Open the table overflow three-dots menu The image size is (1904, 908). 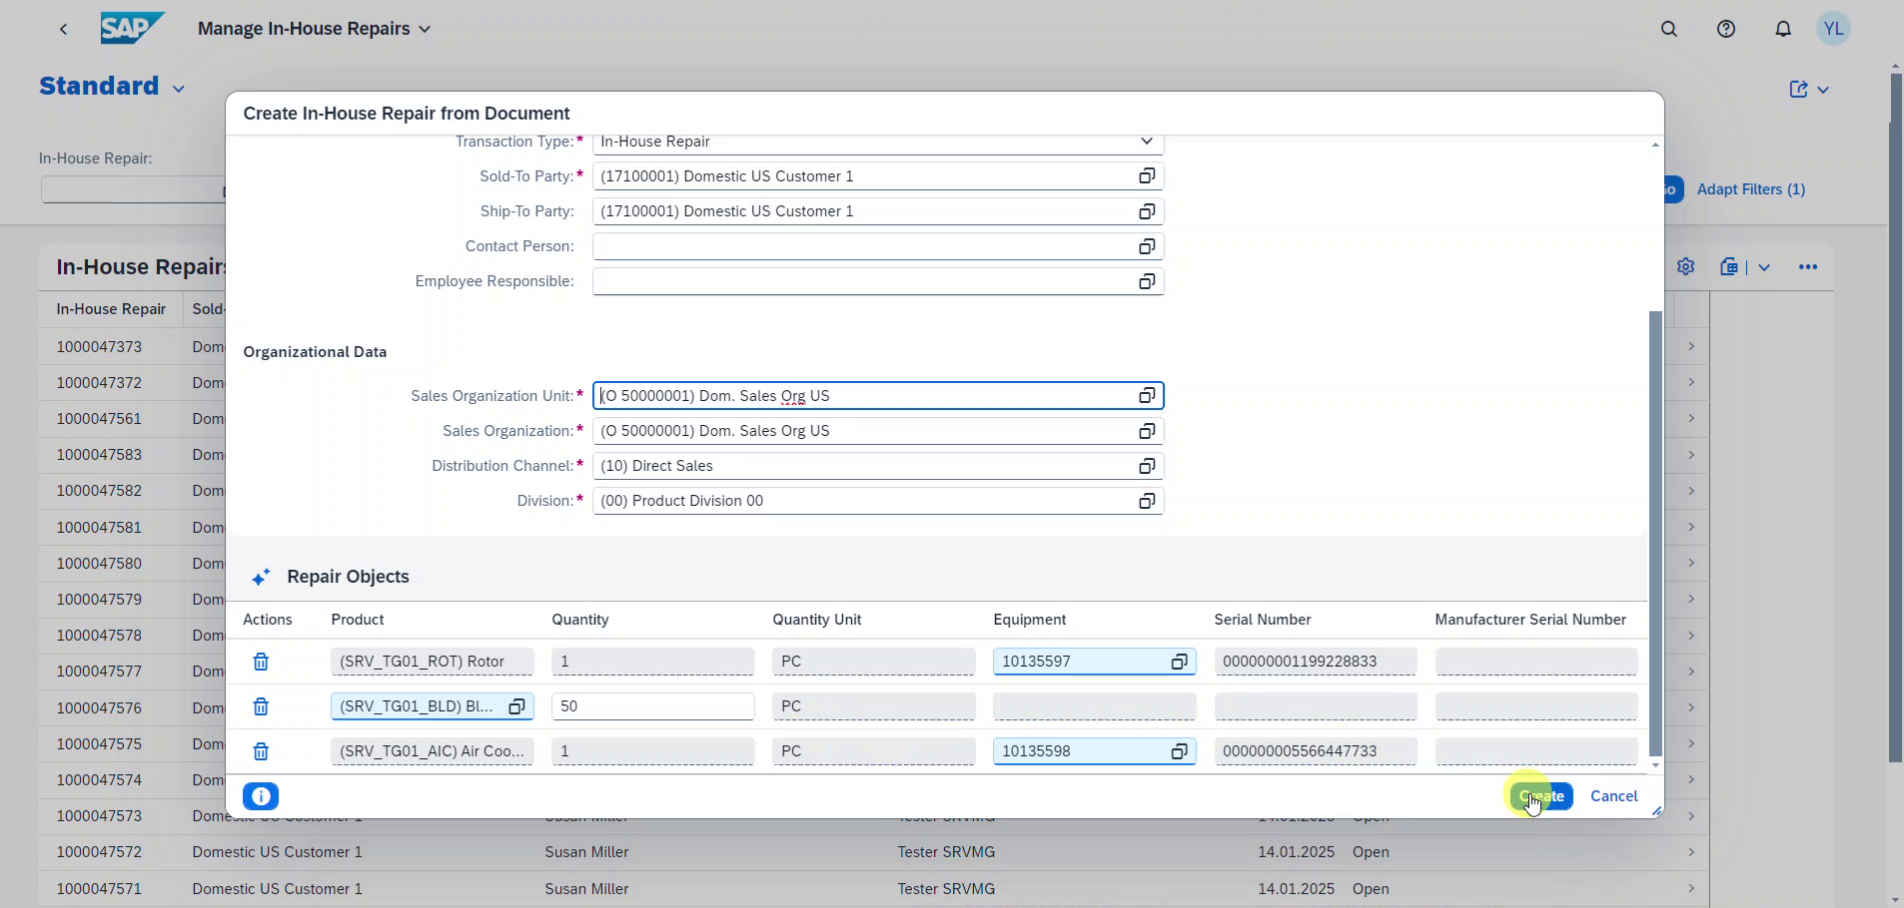(x=1808, y=267)
